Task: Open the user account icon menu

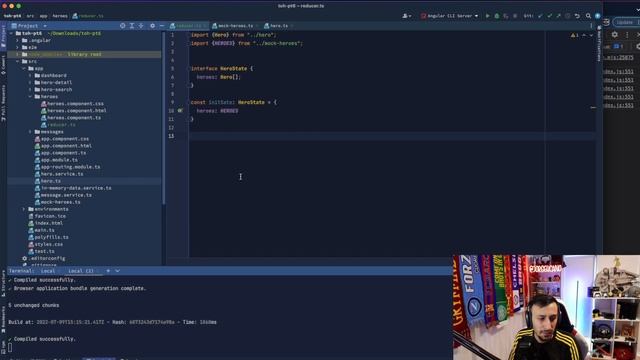Action: [406, 16]
